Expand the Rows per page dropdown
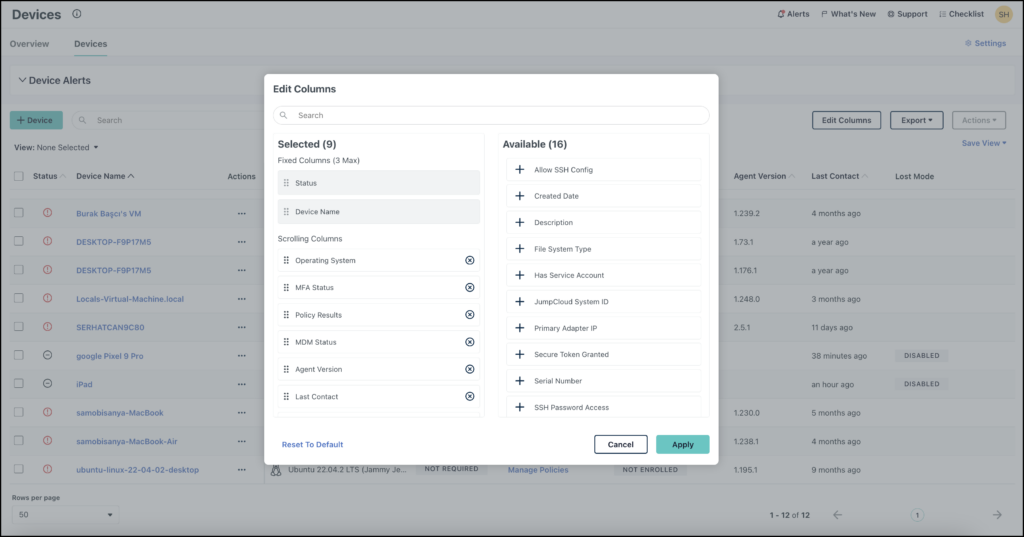This screenshot has height=537, width=1024. point(65,514)
